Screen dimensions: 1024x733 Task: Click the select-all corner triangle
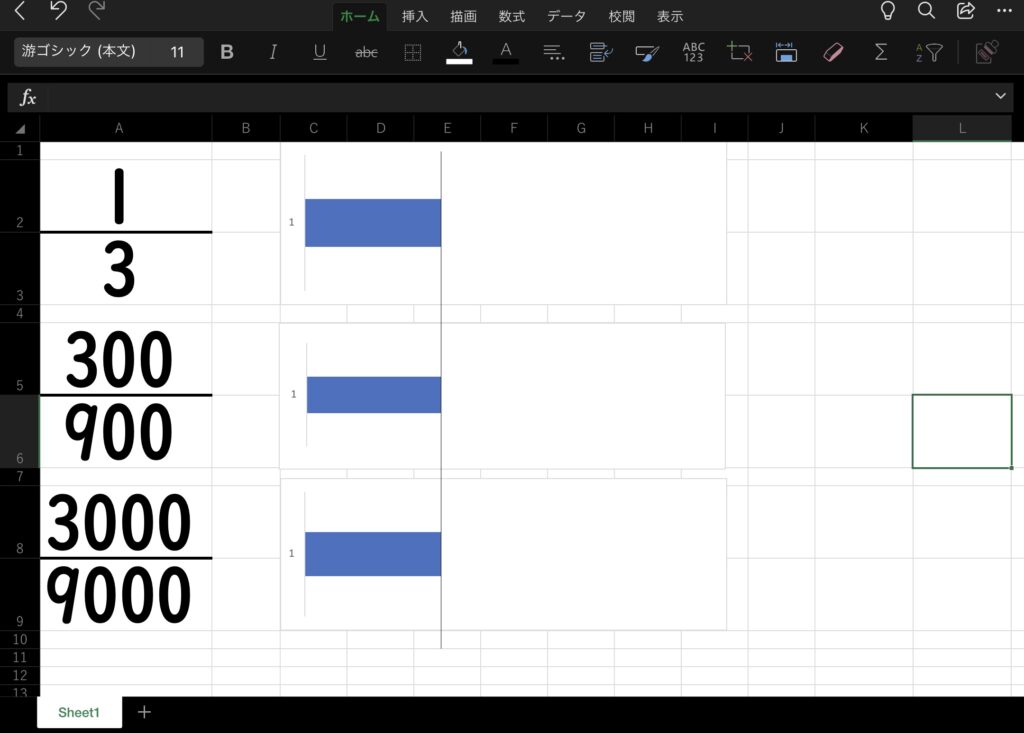tap(20, 129)
